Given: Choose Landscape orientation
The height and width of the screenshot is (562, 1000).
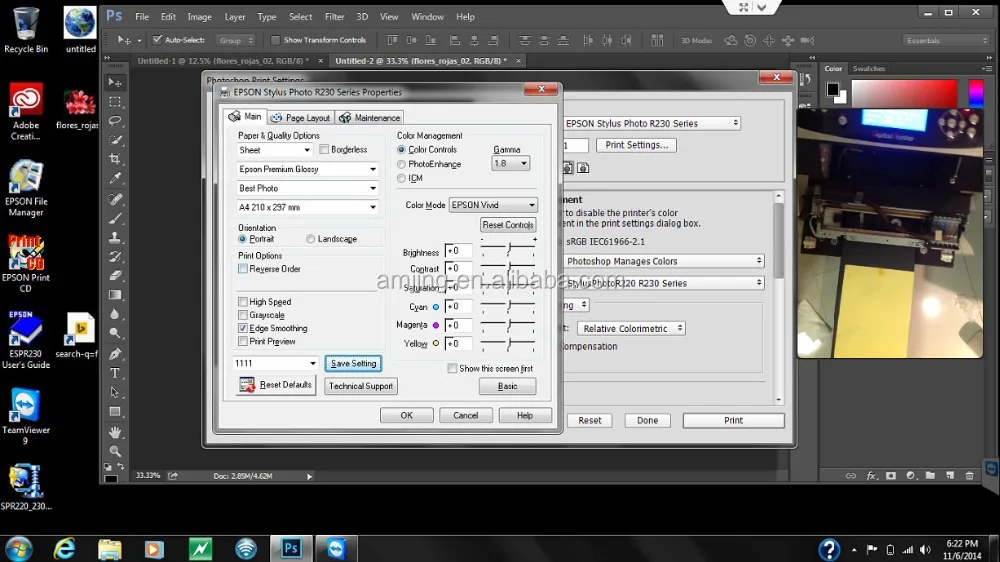Looking at the screenshot, I should coord(310,239).
